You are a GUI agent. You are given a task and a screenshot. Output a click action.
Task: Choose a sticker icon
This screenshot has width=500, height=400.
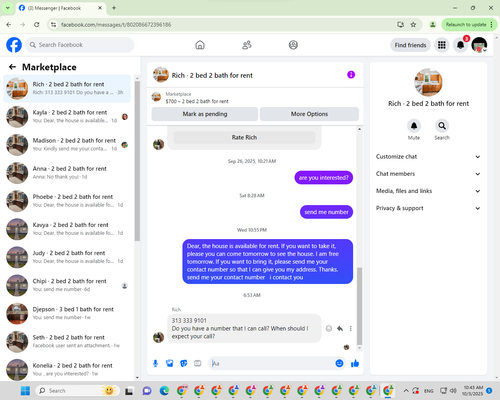(184, 363)
